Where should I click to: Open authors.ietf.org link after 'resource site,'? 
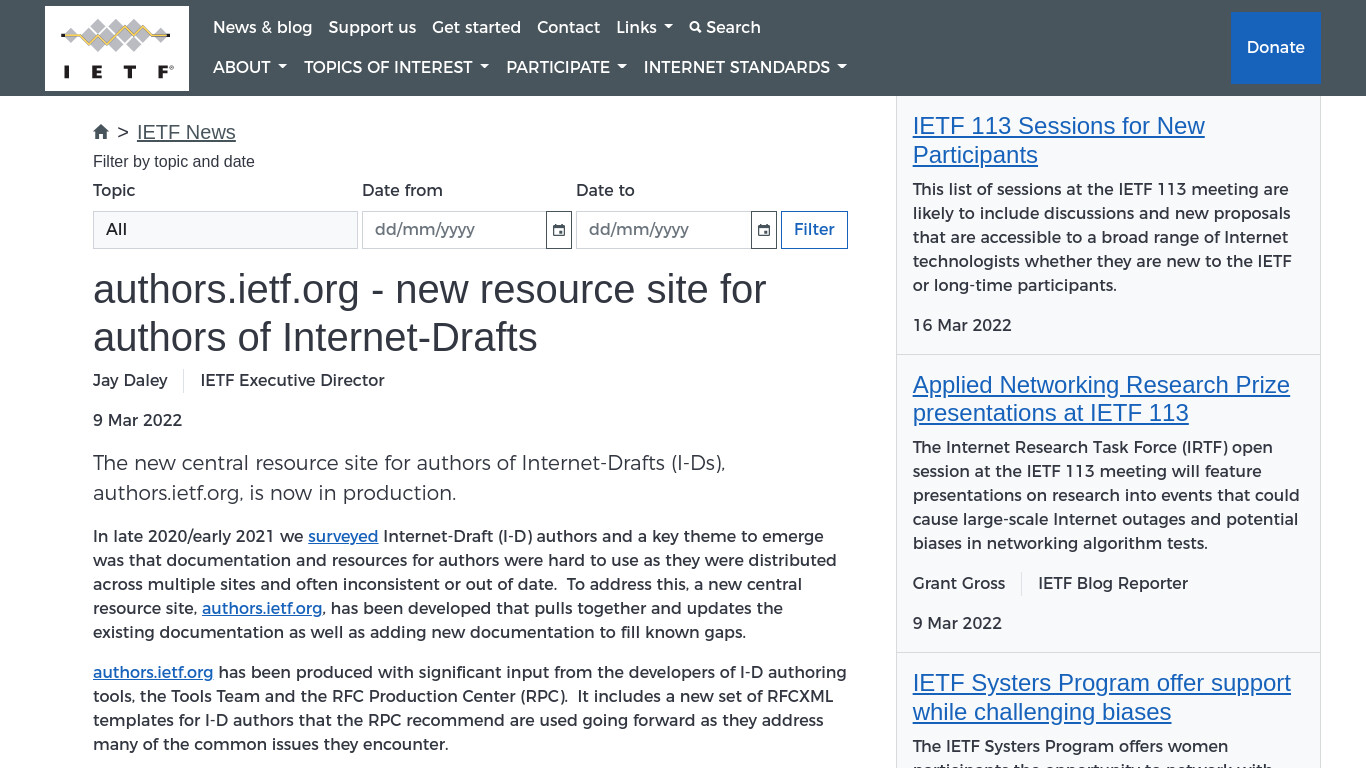click(262, 608)
